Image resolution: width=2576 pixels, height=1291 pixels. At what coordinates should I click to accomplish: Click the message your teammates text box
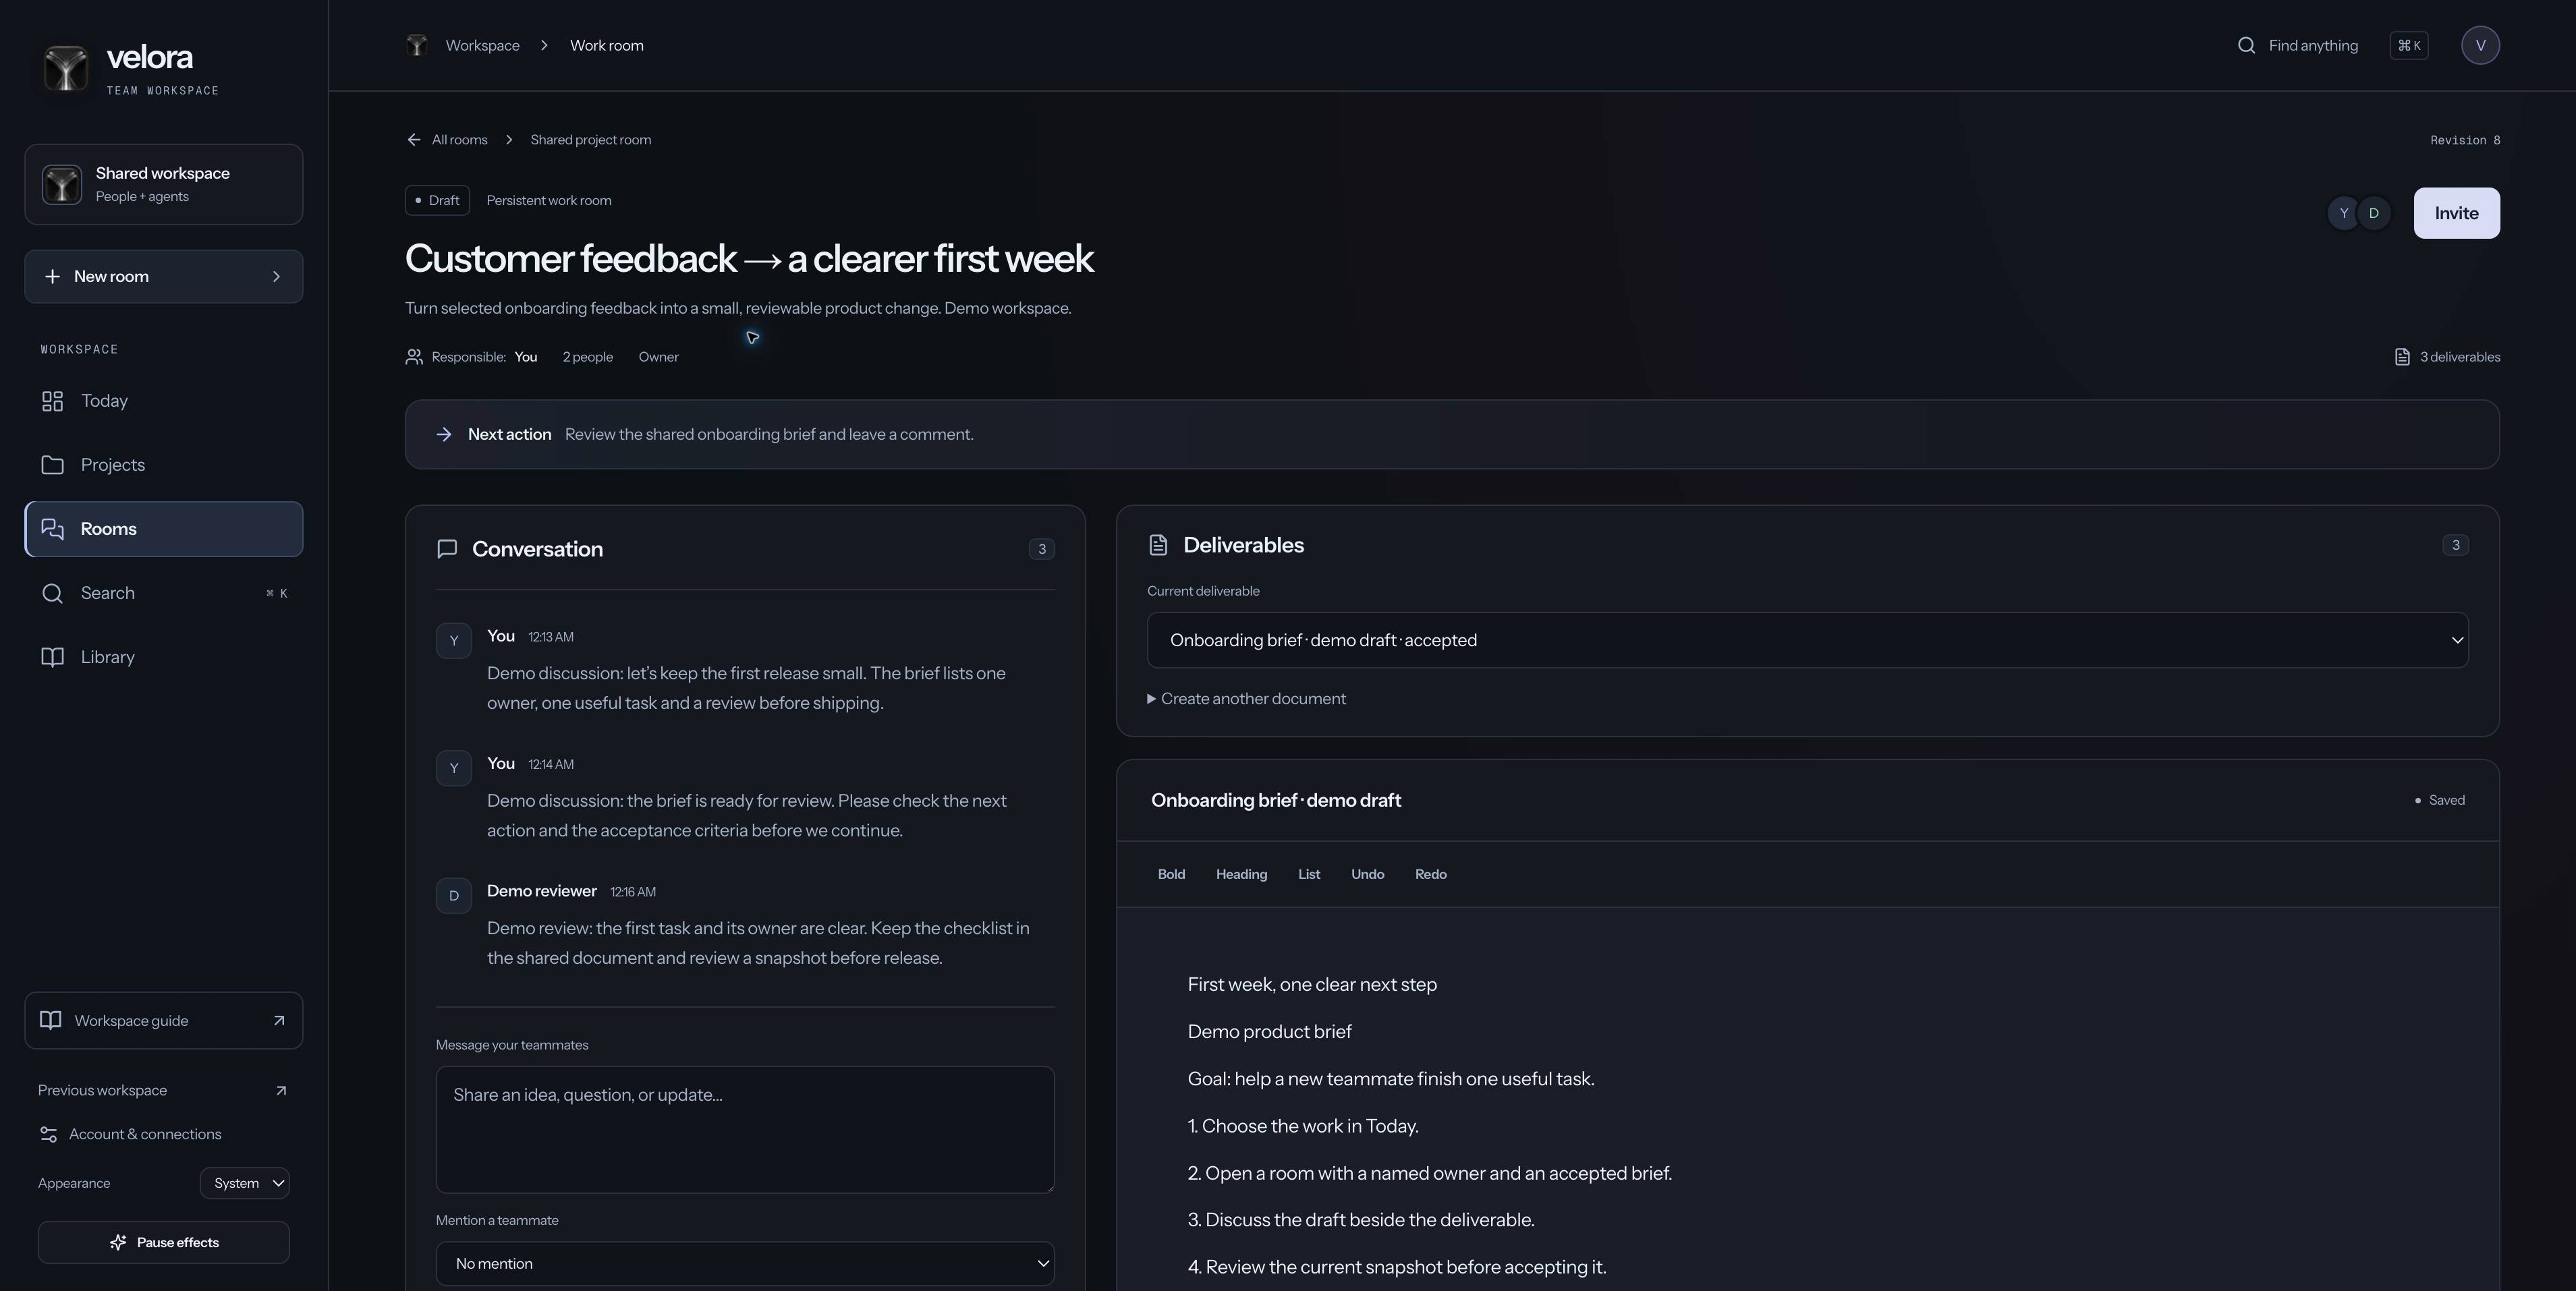tap(745, 1130)
